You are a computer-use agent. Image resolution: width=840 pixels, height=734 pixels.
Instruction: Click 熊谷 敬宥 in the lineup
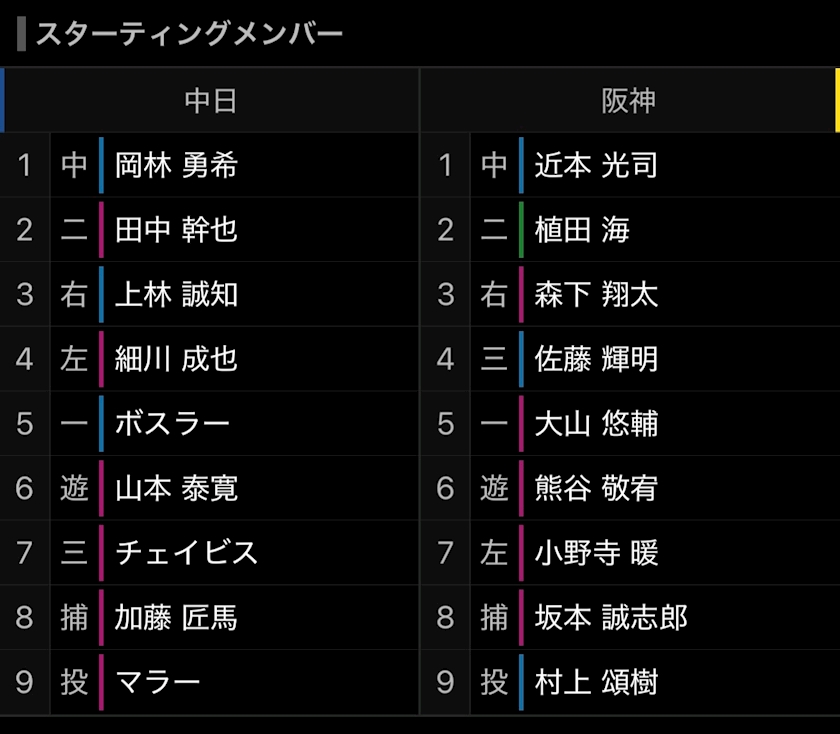(x=596, y=489)
